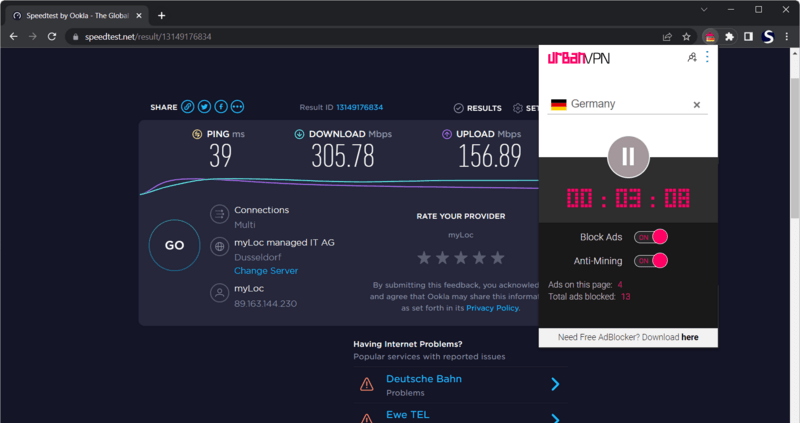Click upload value 156.89
This screenshot has width=800, height=423.
click(x=490, y=156)
